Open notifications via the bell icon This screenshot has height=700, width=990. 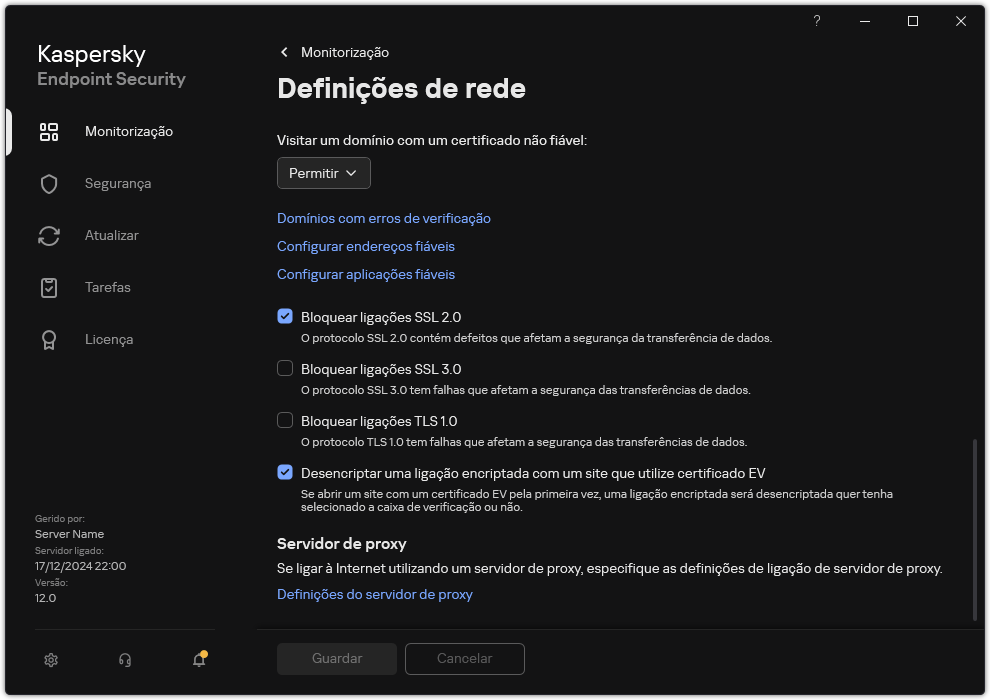(198, 661)
